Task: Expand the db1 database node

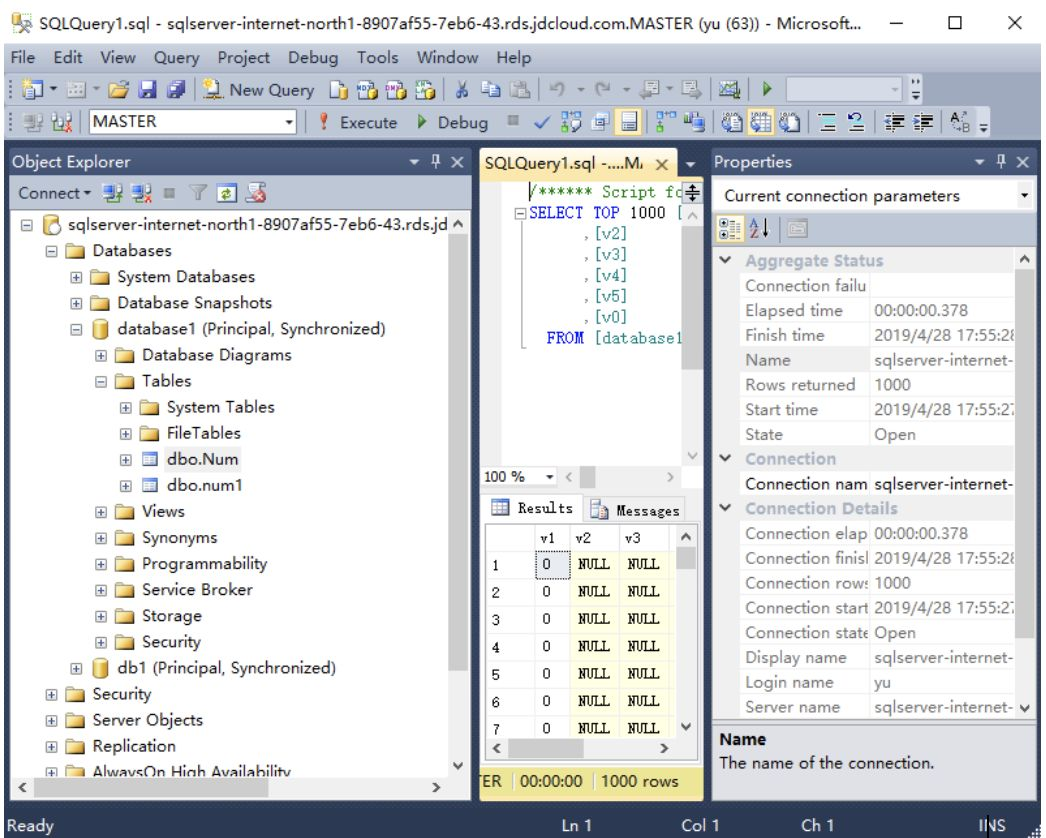Action: (x=76, y=669)
